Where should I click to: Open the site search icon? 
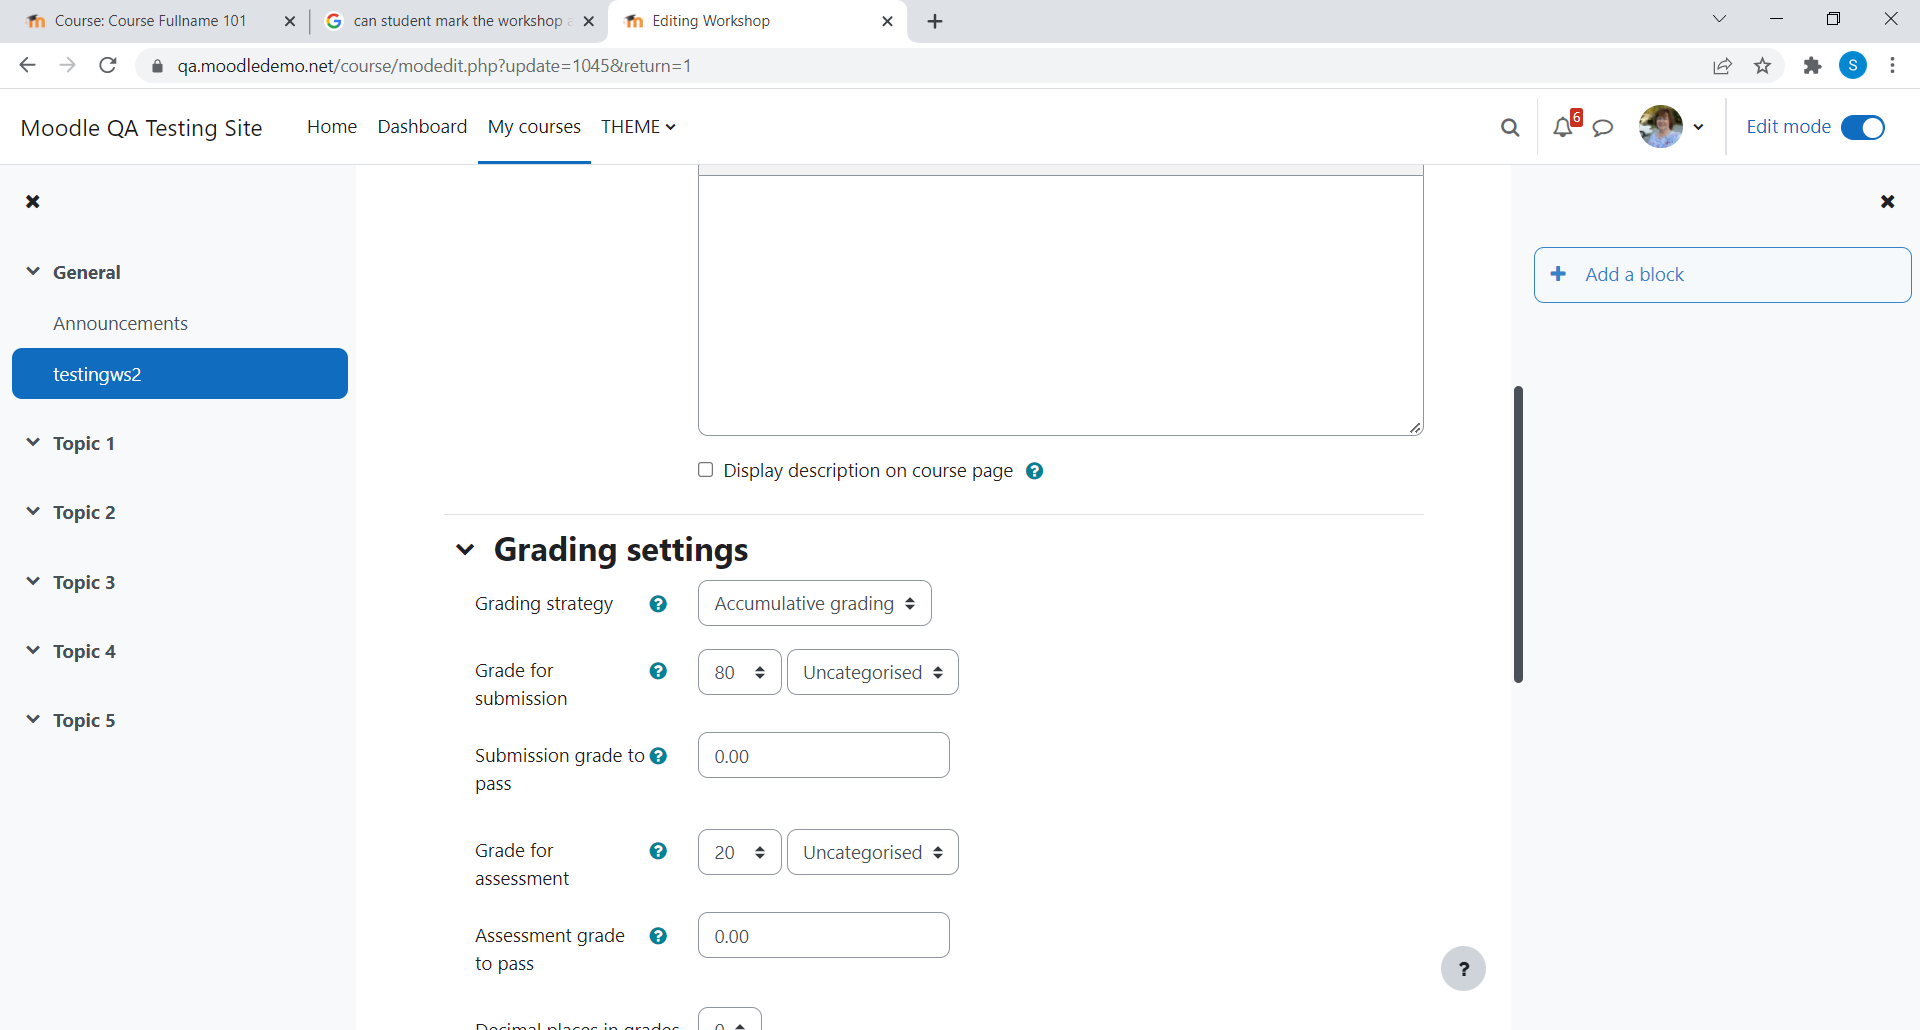tap(1510, 127)
